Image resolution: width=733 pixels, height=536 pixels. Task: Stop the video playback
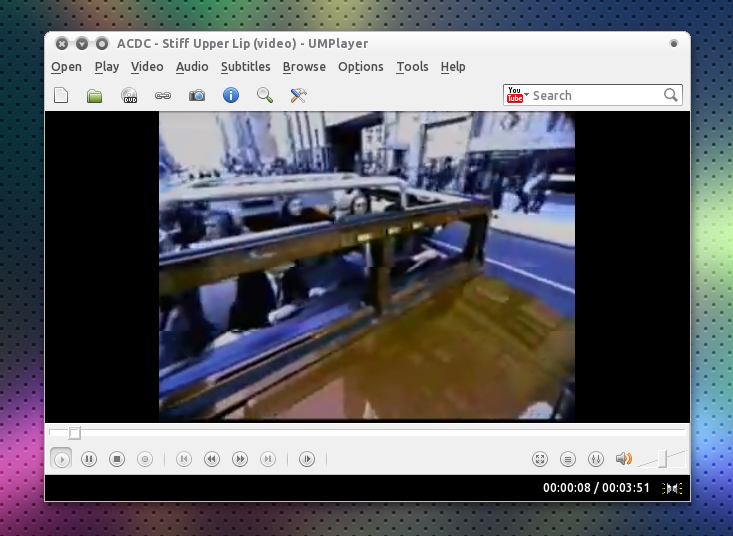117,459
